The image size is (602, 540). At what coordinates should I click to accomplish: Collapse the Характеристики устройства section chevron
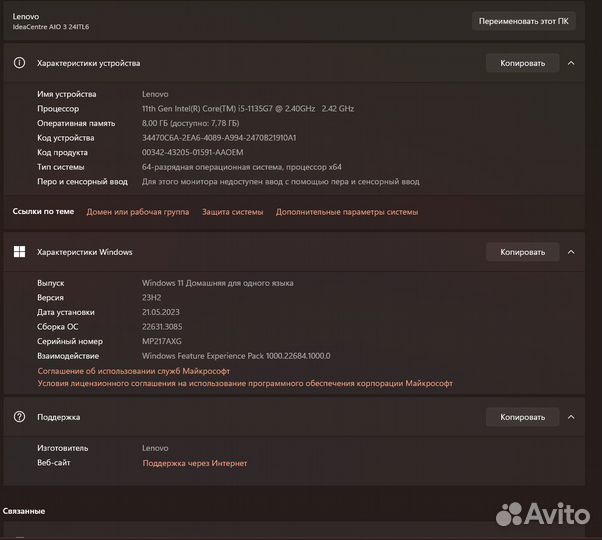571,63
